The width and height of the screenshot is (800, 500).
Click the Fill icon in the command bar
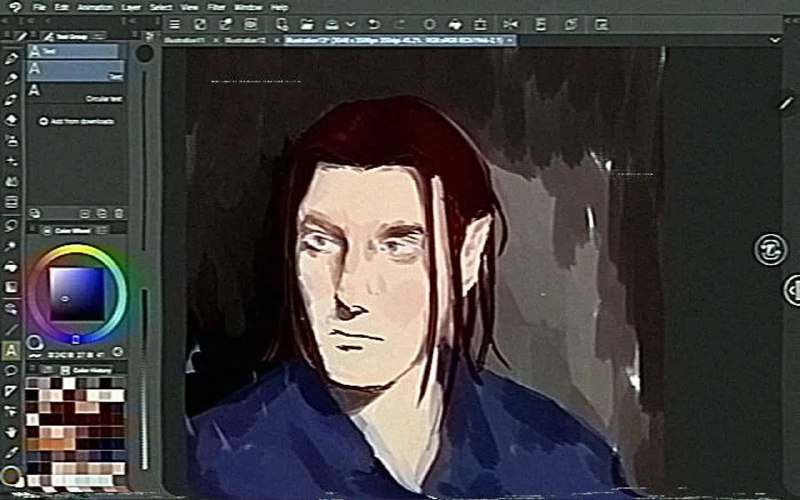[x=455, y=24]
